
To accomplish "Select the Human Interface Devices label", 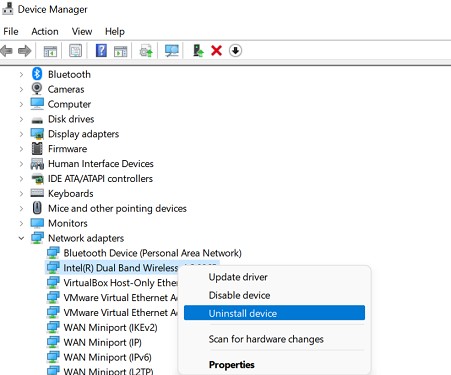I will [x=101, y=164].
